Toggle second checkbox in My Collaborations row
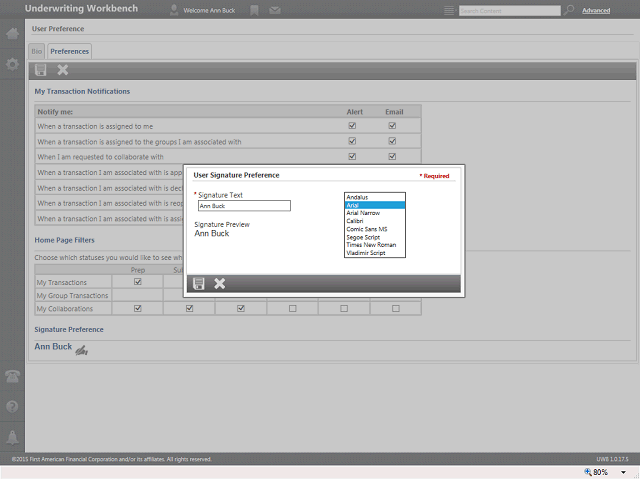Viewport: 640px width, 480px height. 189,308
